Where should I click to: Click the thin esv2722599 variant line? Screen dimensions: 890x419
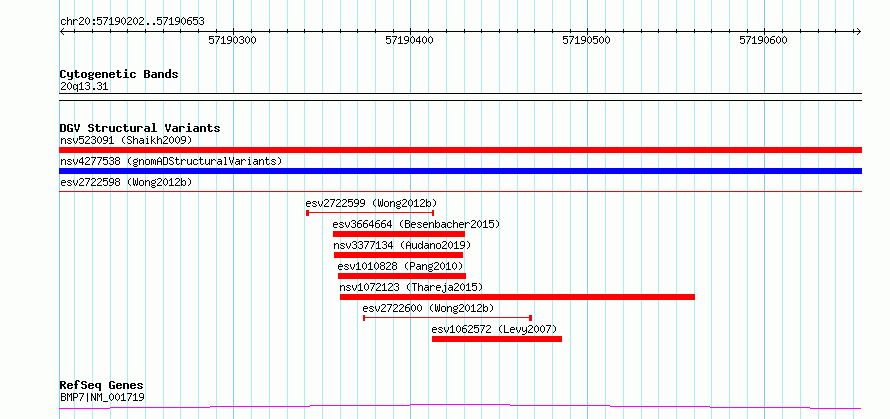(370, 213)
